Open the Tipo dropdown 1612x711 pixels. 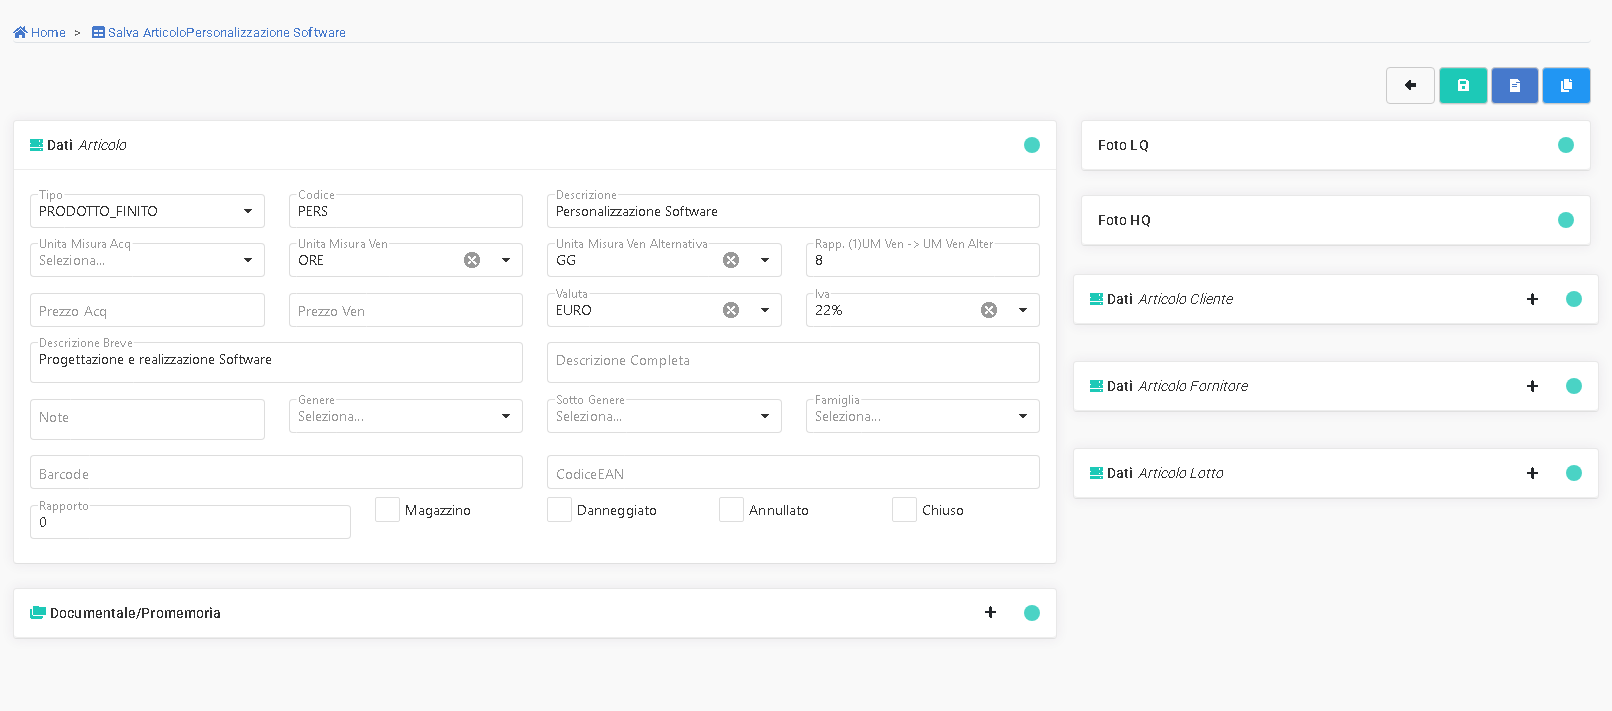point(247,211)
